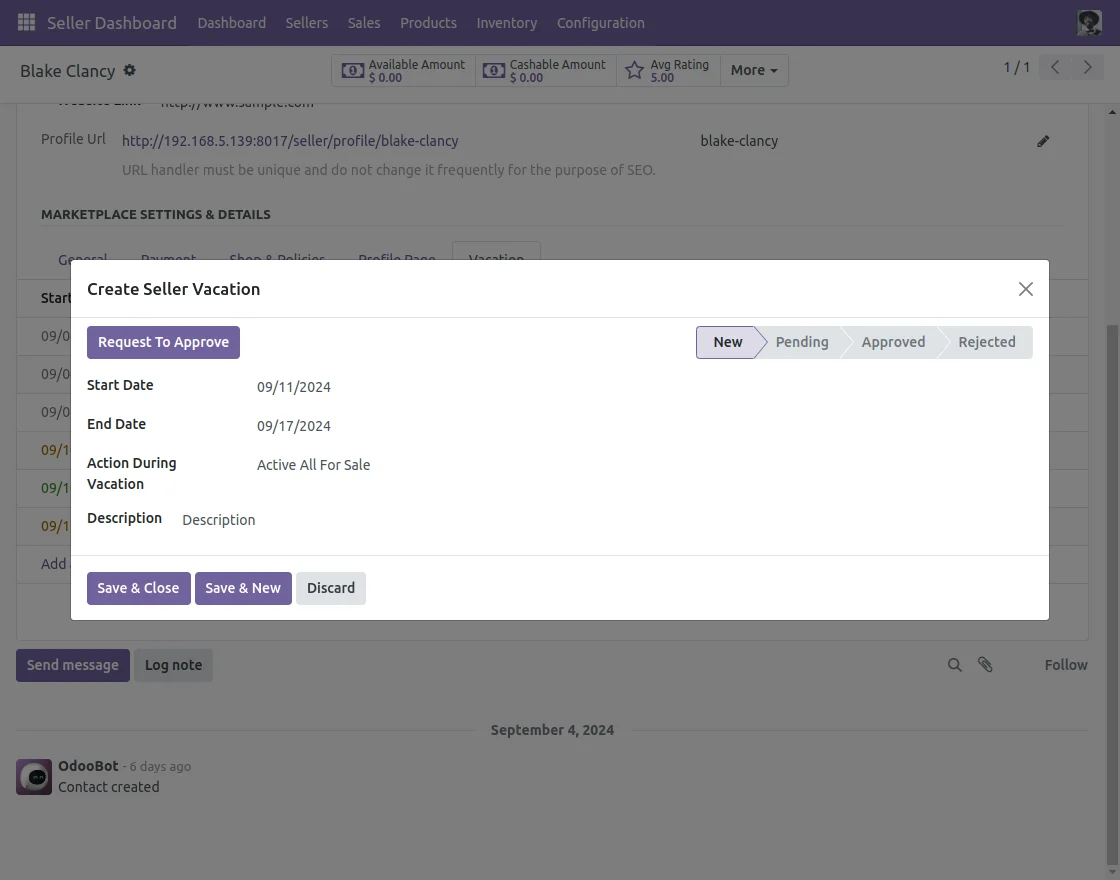Go to next record arrow
1120x880 pixels.
point(1086,67)
